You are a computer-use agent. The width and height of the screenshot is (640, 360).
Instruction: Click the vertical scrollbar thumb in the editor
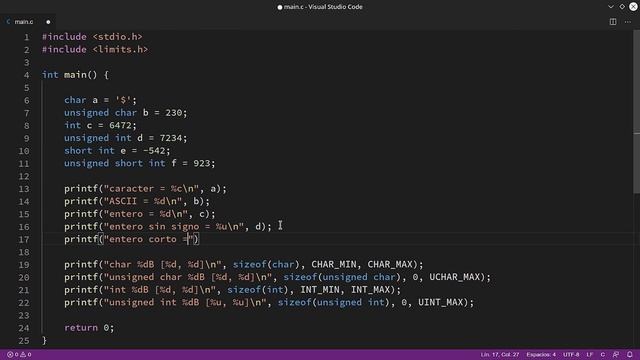click(637, 112)
